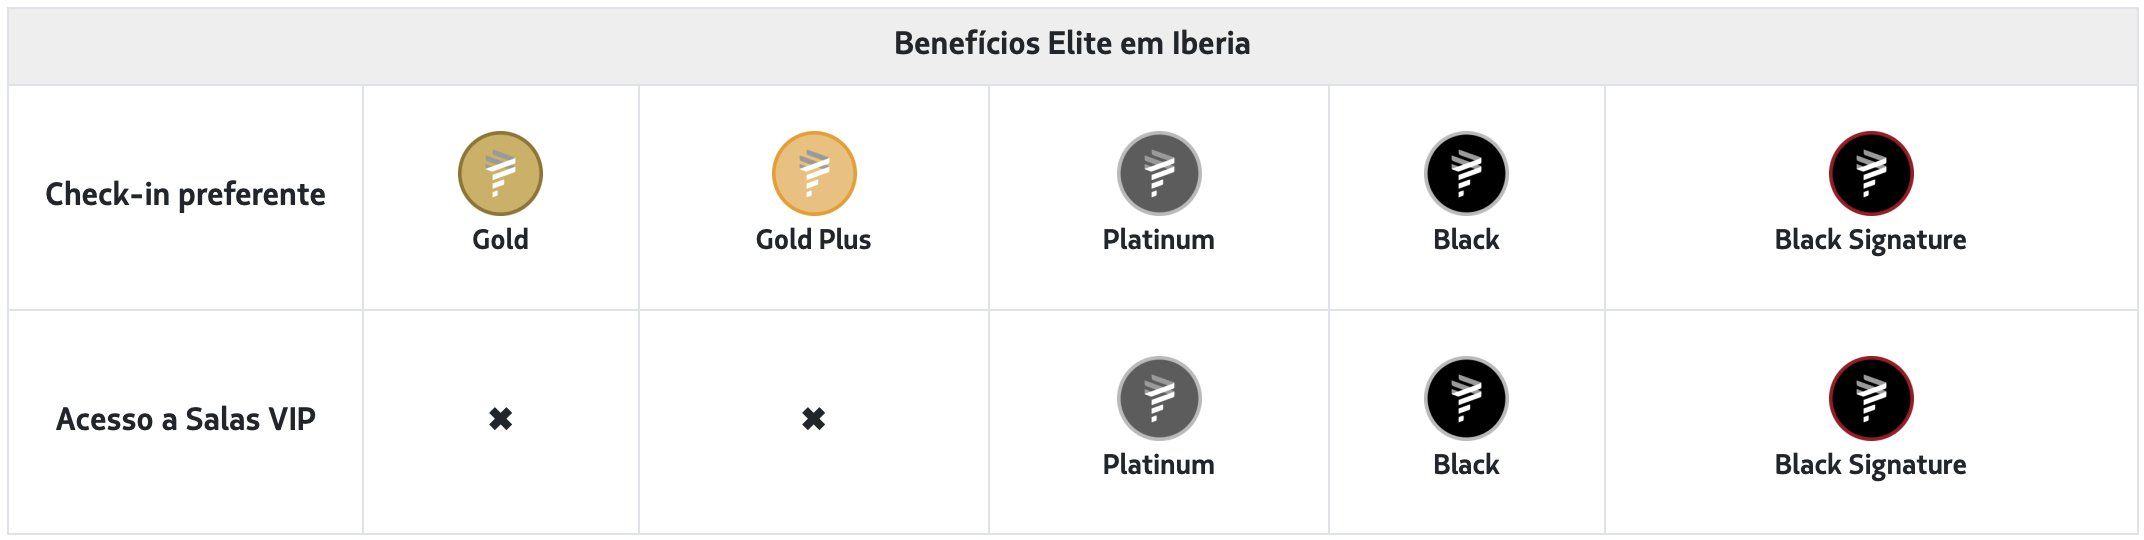
Task: Click Platinum badge icon in Check-in preferente row
Action: pyautogui.click(x=1159, y=173)
